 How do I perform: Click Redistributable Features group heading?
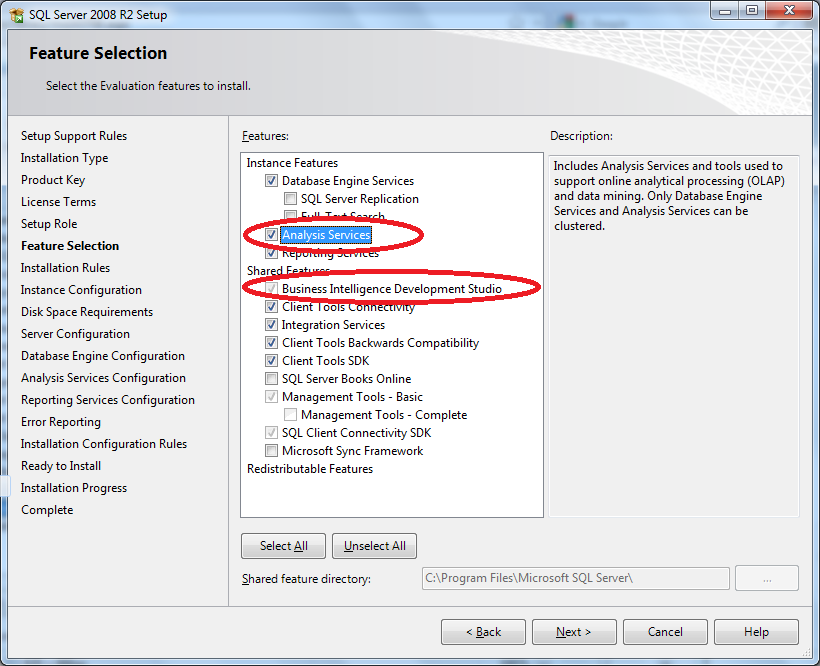pyautogui.click(x=310, y=469)
